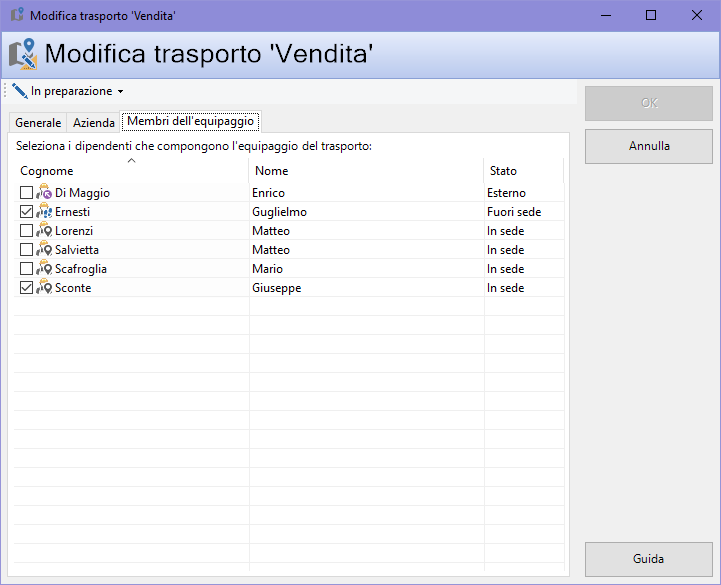
Task: Select the surname 'Ernesti'
Action: point(72,212)
